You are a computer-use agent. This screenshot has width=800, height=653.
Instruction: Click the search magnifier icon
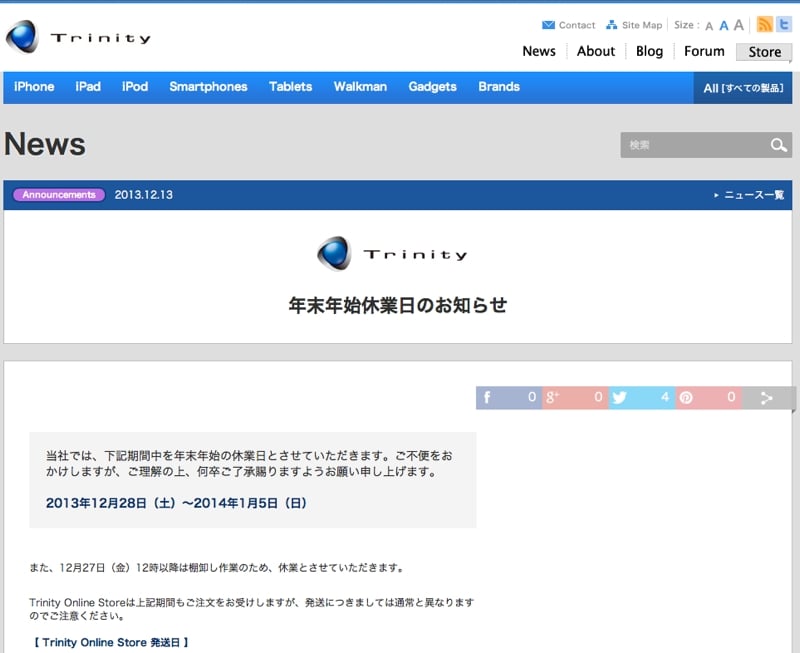(779, 146)
